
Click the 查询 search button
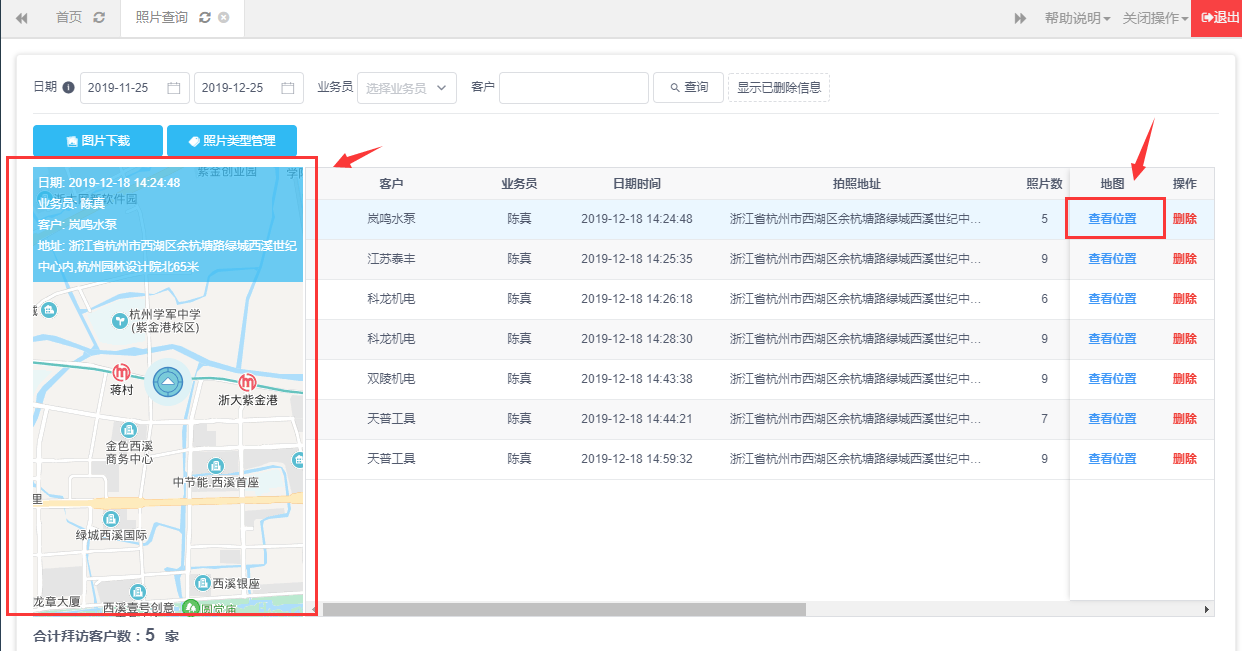pos(688,88)
